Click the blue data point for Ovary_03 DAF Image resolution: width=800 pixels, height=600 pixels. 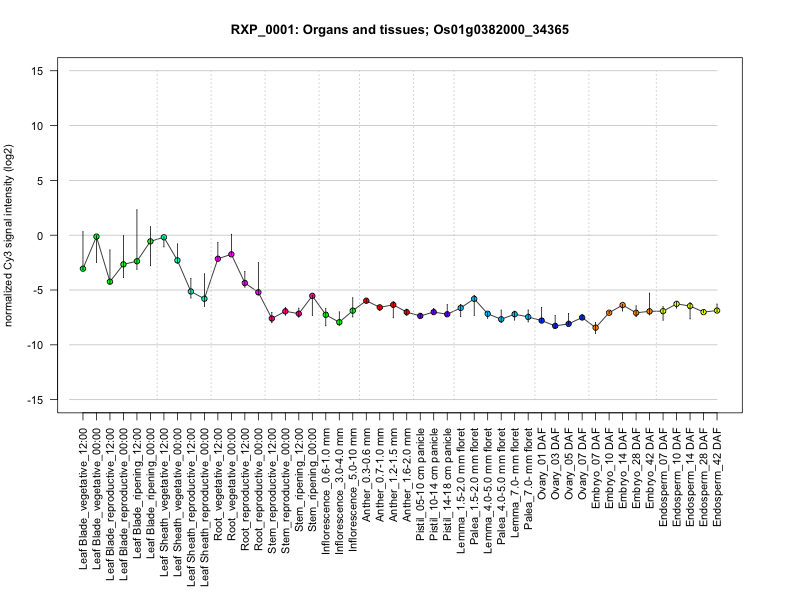555,326
